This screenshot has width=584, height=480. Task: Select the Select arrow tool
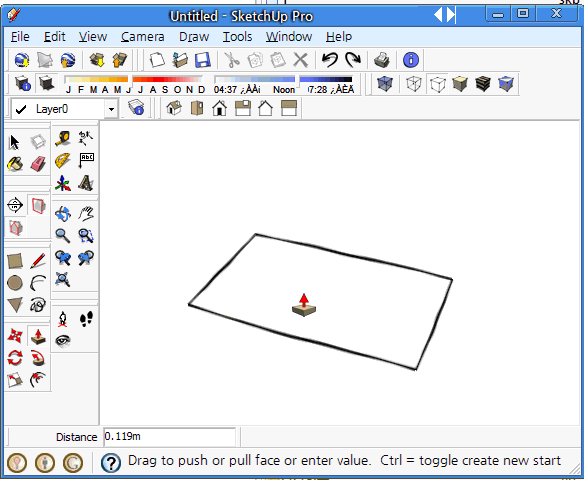[x=15, y=142]
